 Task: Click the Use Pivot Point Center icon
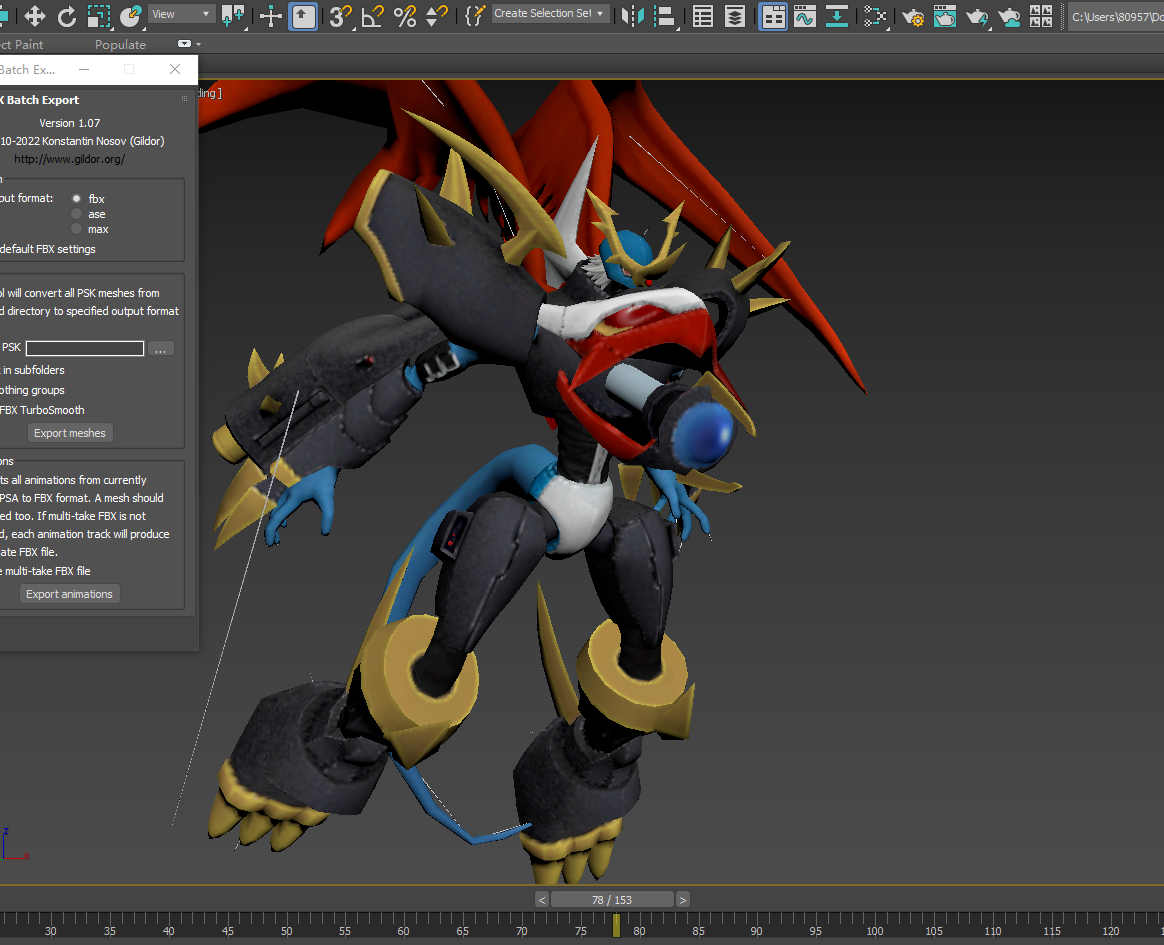pos(233,16)
